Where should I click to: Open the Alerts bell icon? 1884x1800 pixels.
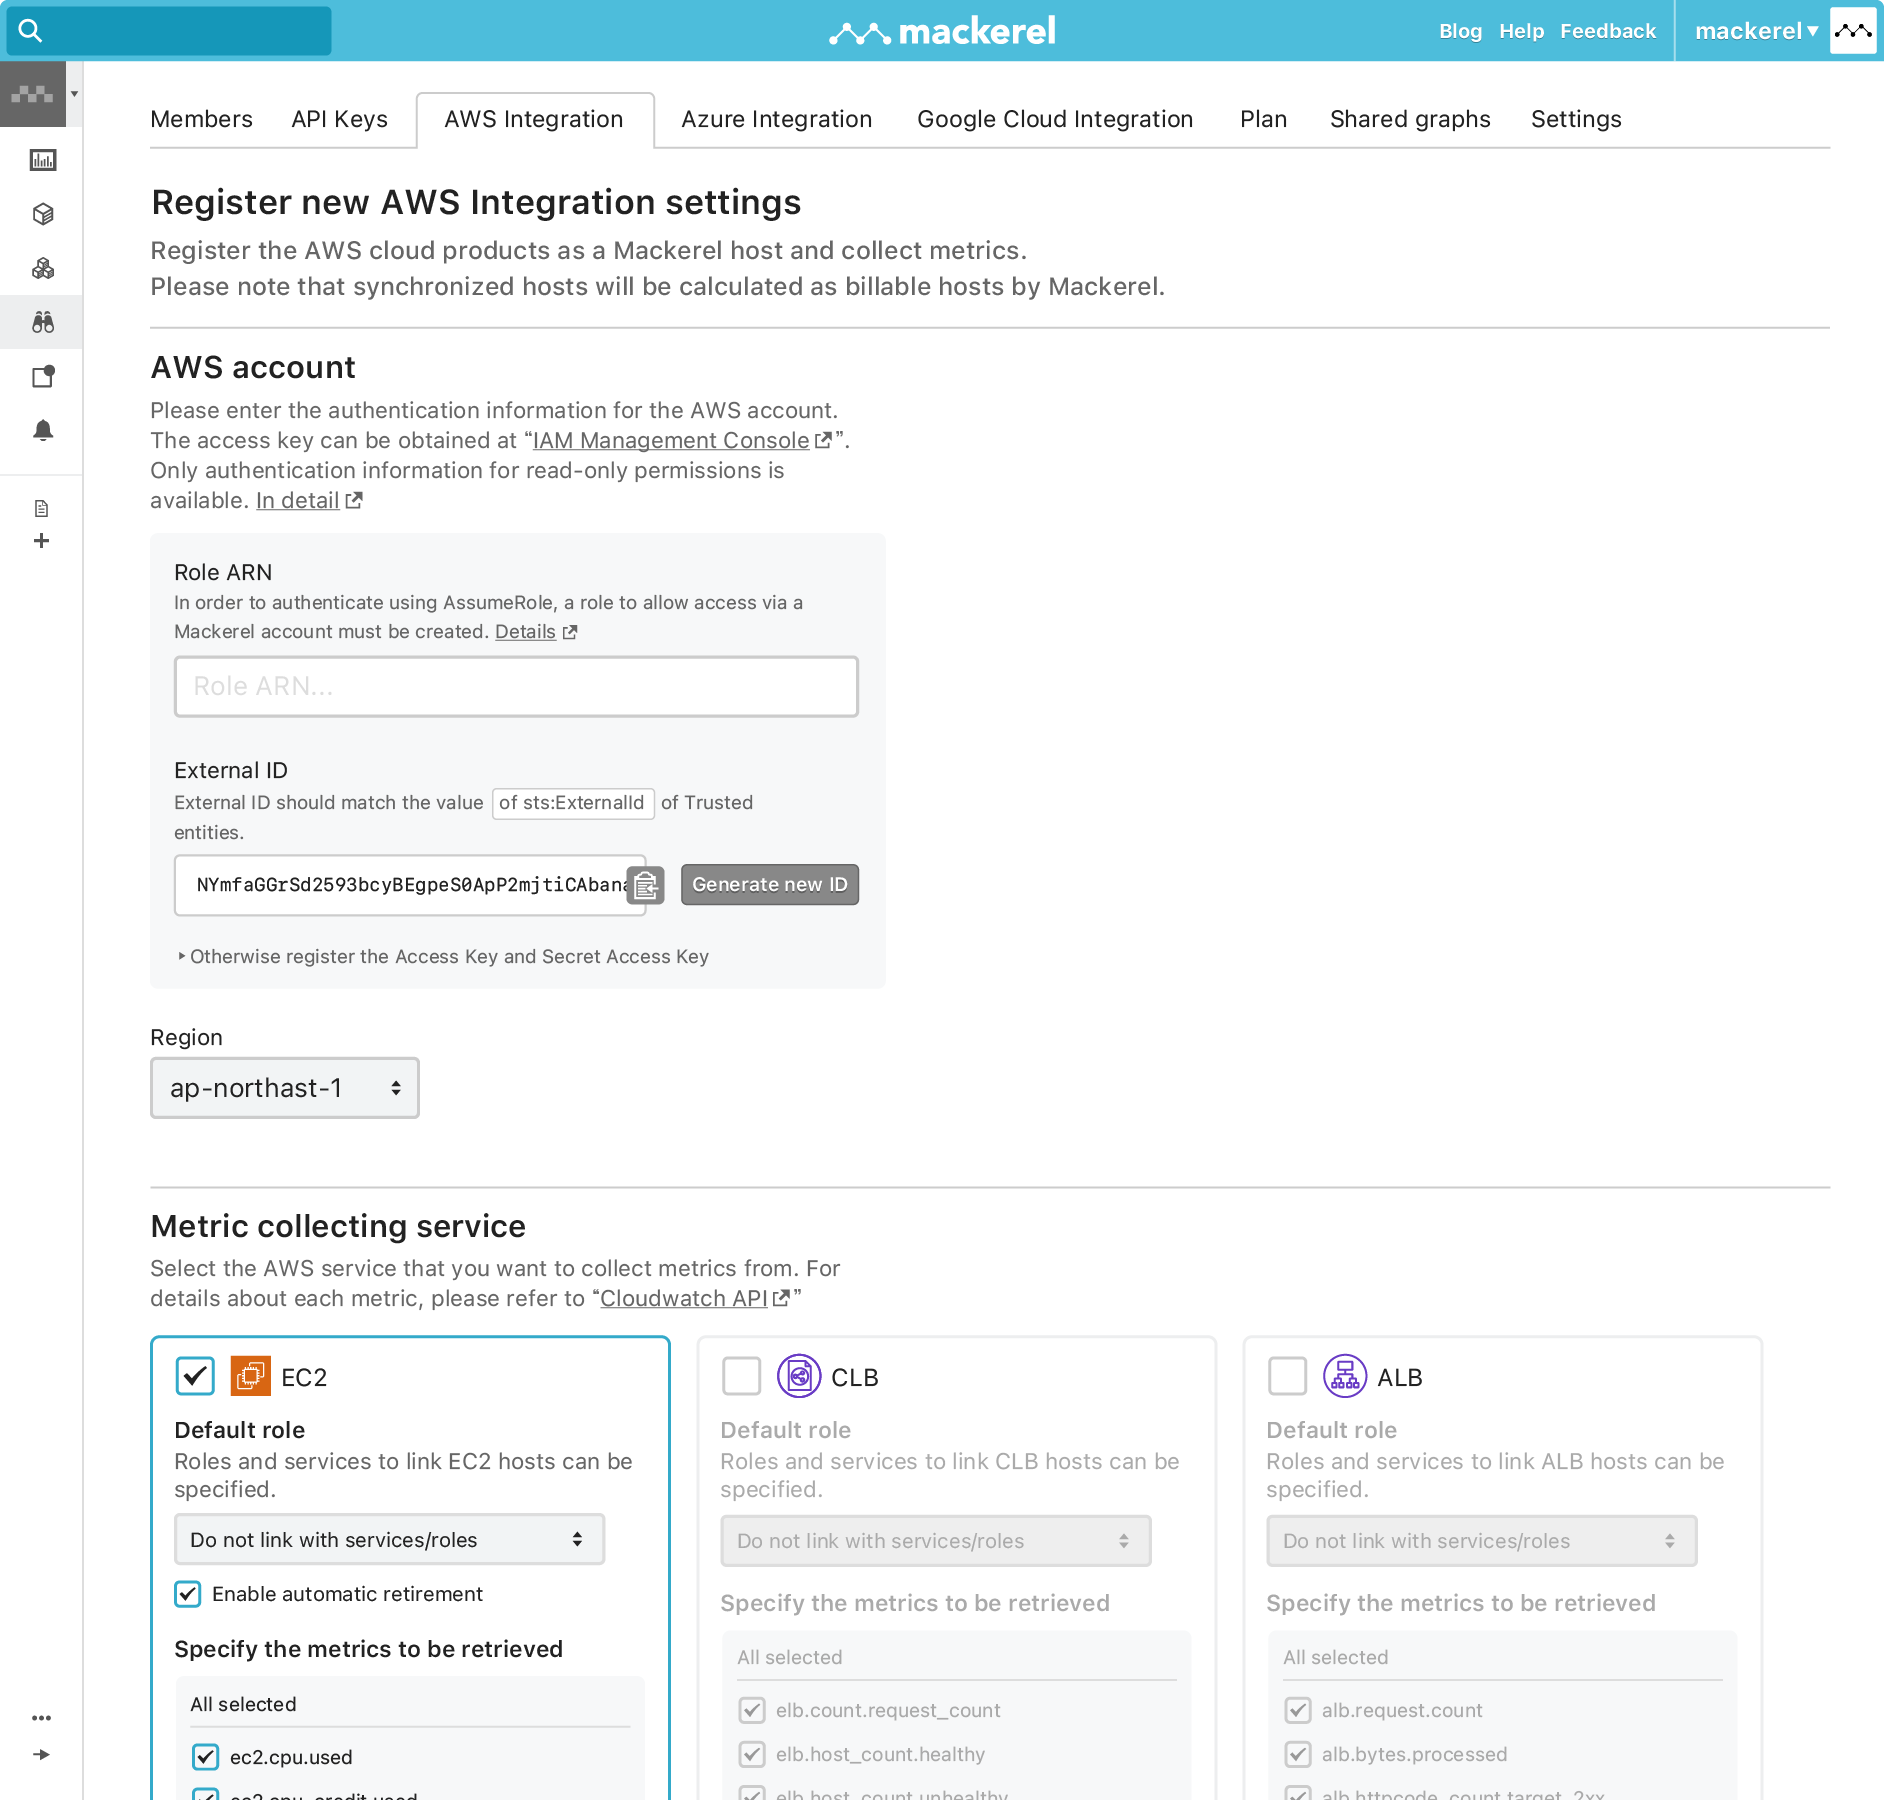tap(42, 432)
